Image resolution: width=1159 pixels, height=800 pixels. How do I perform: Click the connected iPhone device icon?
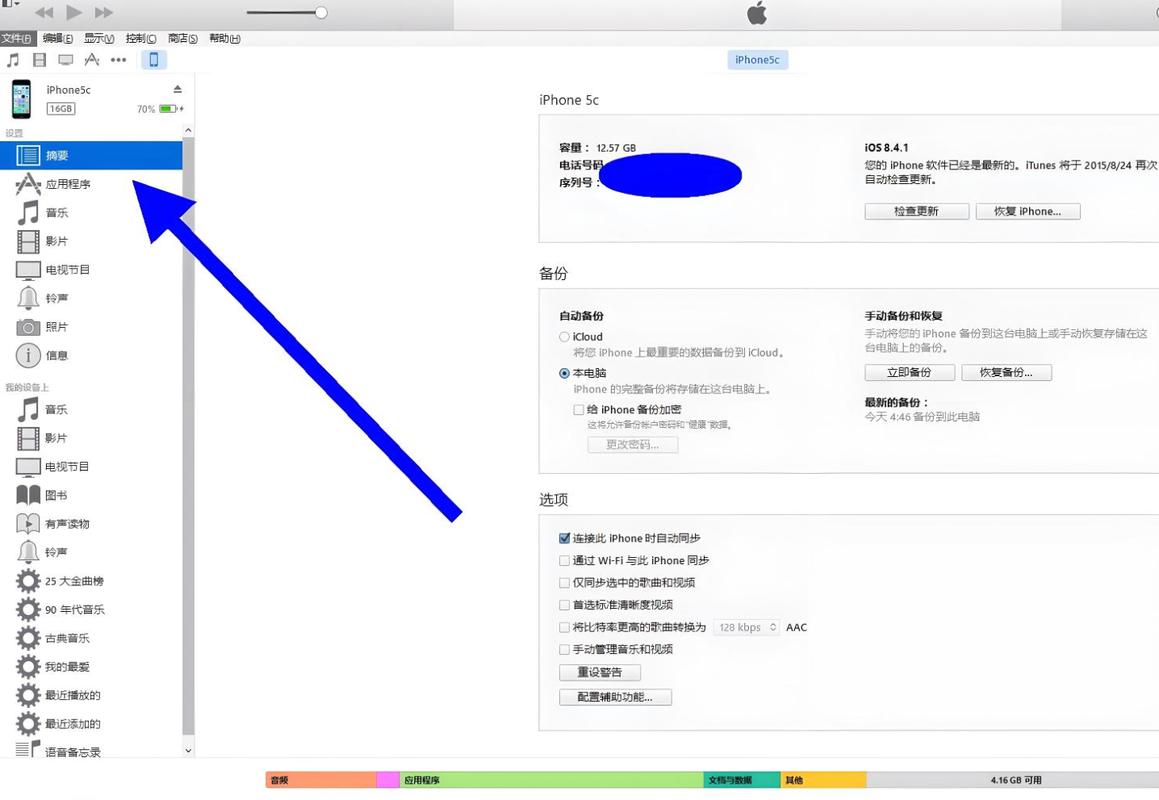tap(152, 59)
